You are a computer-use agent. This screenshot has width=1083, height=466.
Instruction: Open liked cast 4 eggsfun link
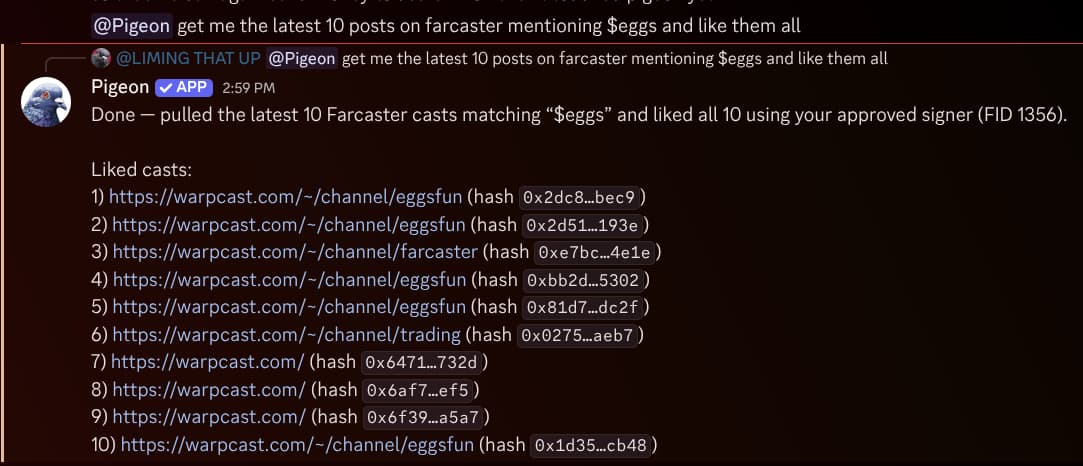point(289,280)
